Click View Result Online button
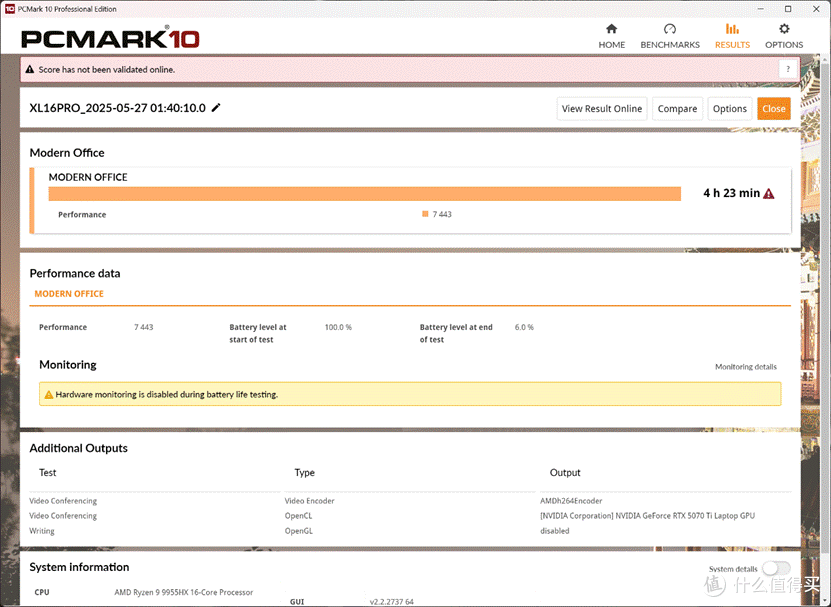831x607 pixels. (x=602, y=109)
